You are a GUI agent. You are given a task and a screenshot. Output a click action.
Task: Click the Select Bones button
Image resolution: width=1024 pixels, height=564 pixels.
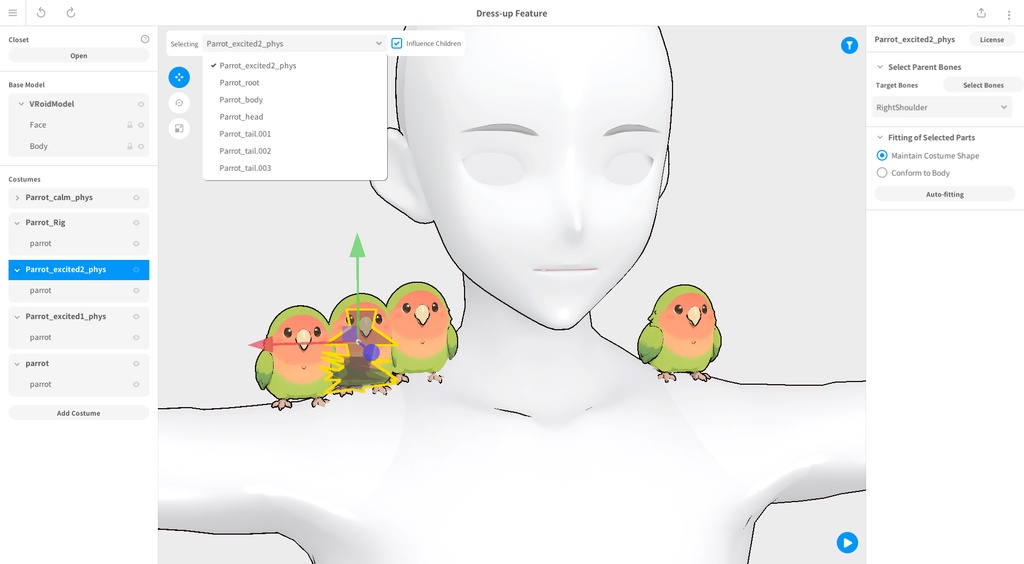point(983,85)
